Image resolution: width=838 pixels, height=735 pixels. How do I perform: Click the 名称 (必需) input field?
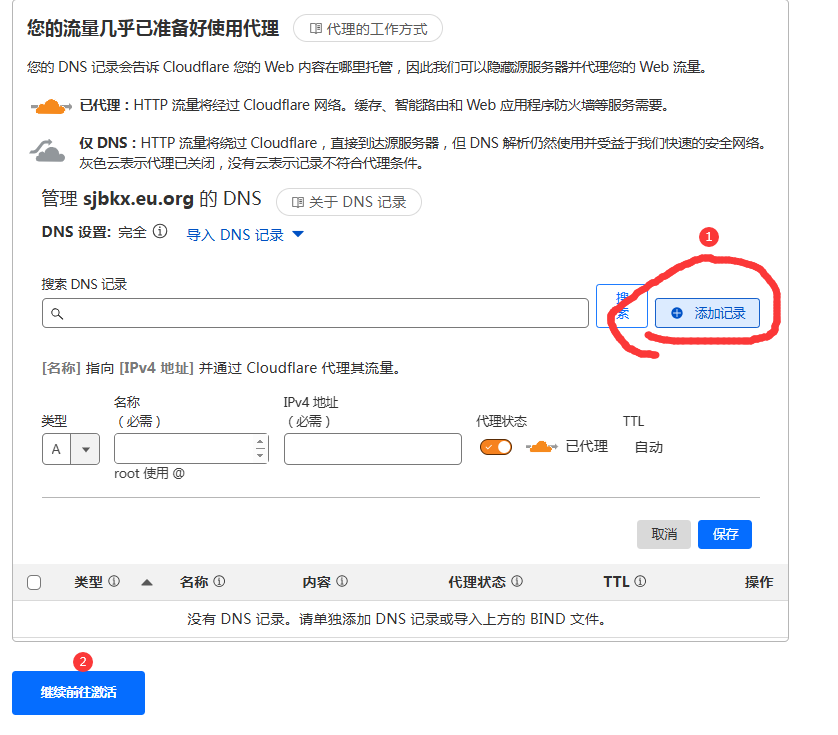(x=191, y=448)
